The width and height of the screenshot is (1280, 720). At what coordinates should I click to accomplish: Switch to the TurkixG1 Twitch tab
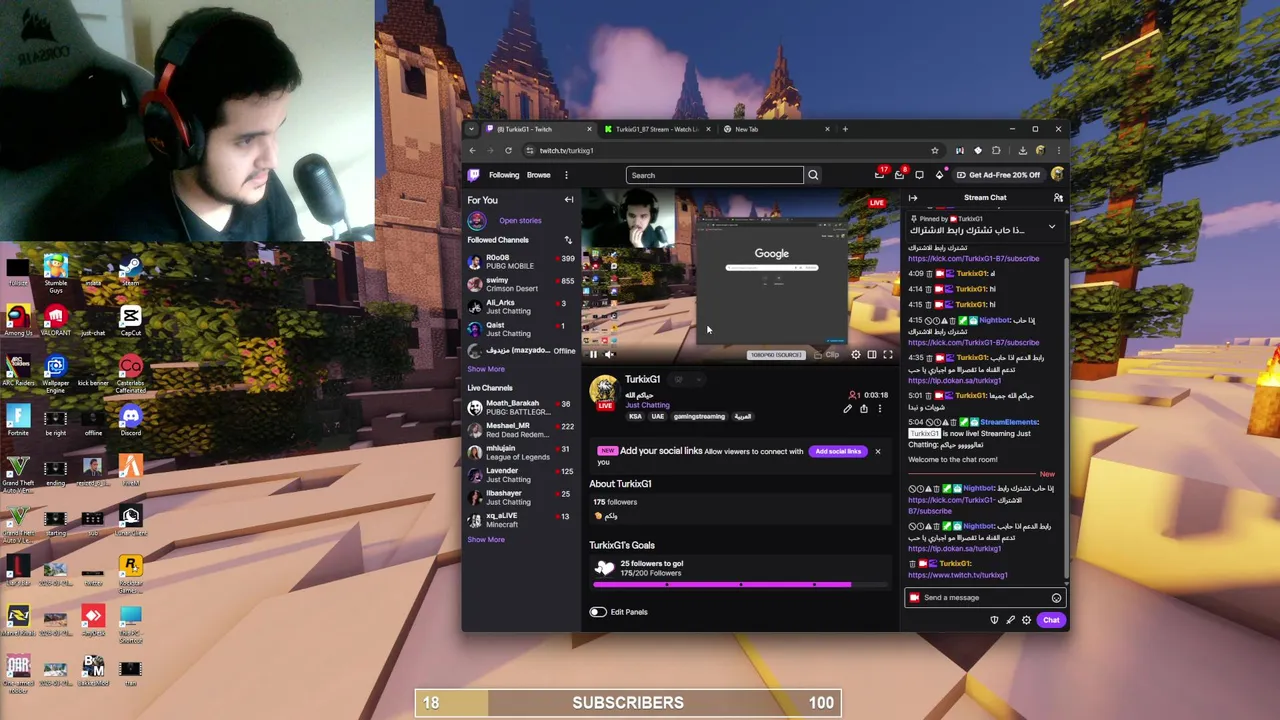point(538,129)
